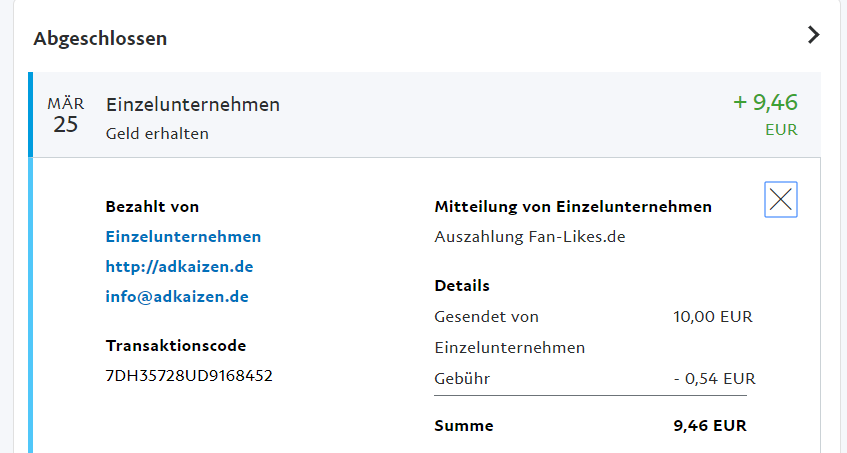
Task: Click the Bezahlt von label
Action: pyautogui.click(x=152, y=207)
